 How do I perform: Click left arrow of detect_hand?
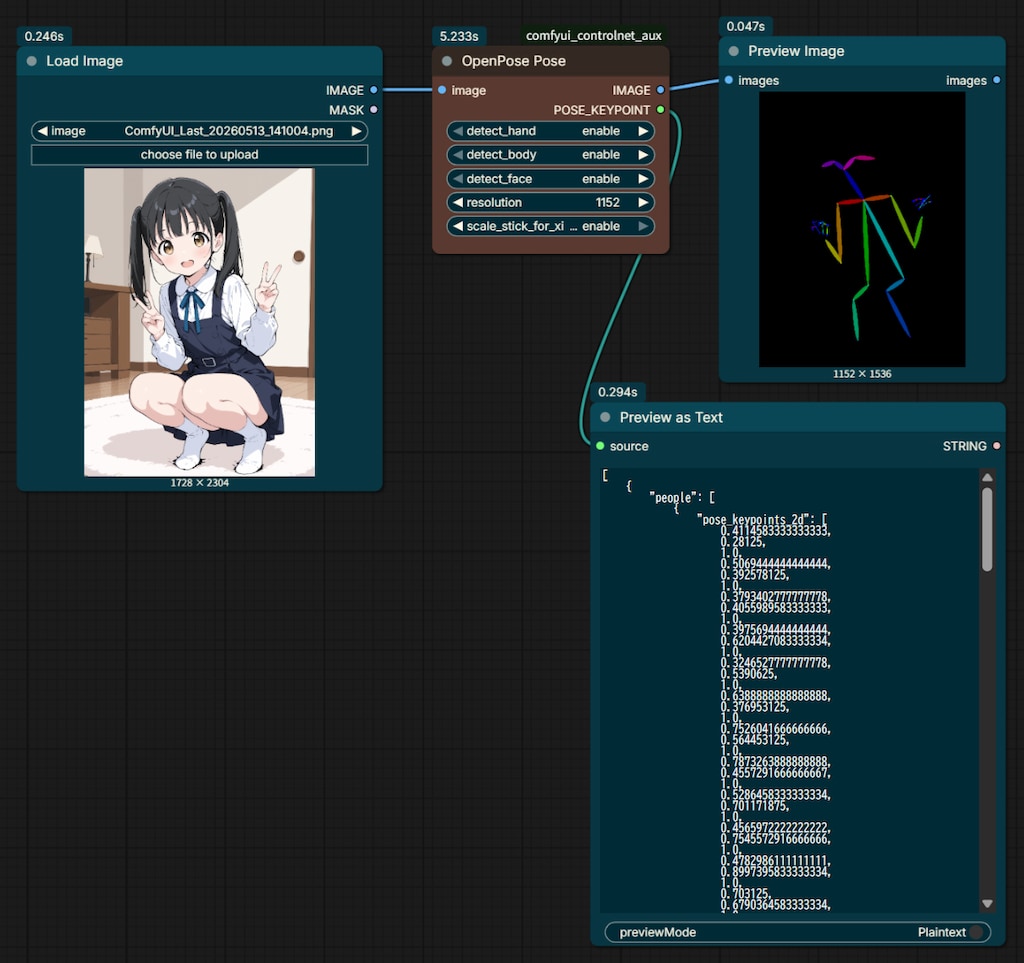coord(458,131)
